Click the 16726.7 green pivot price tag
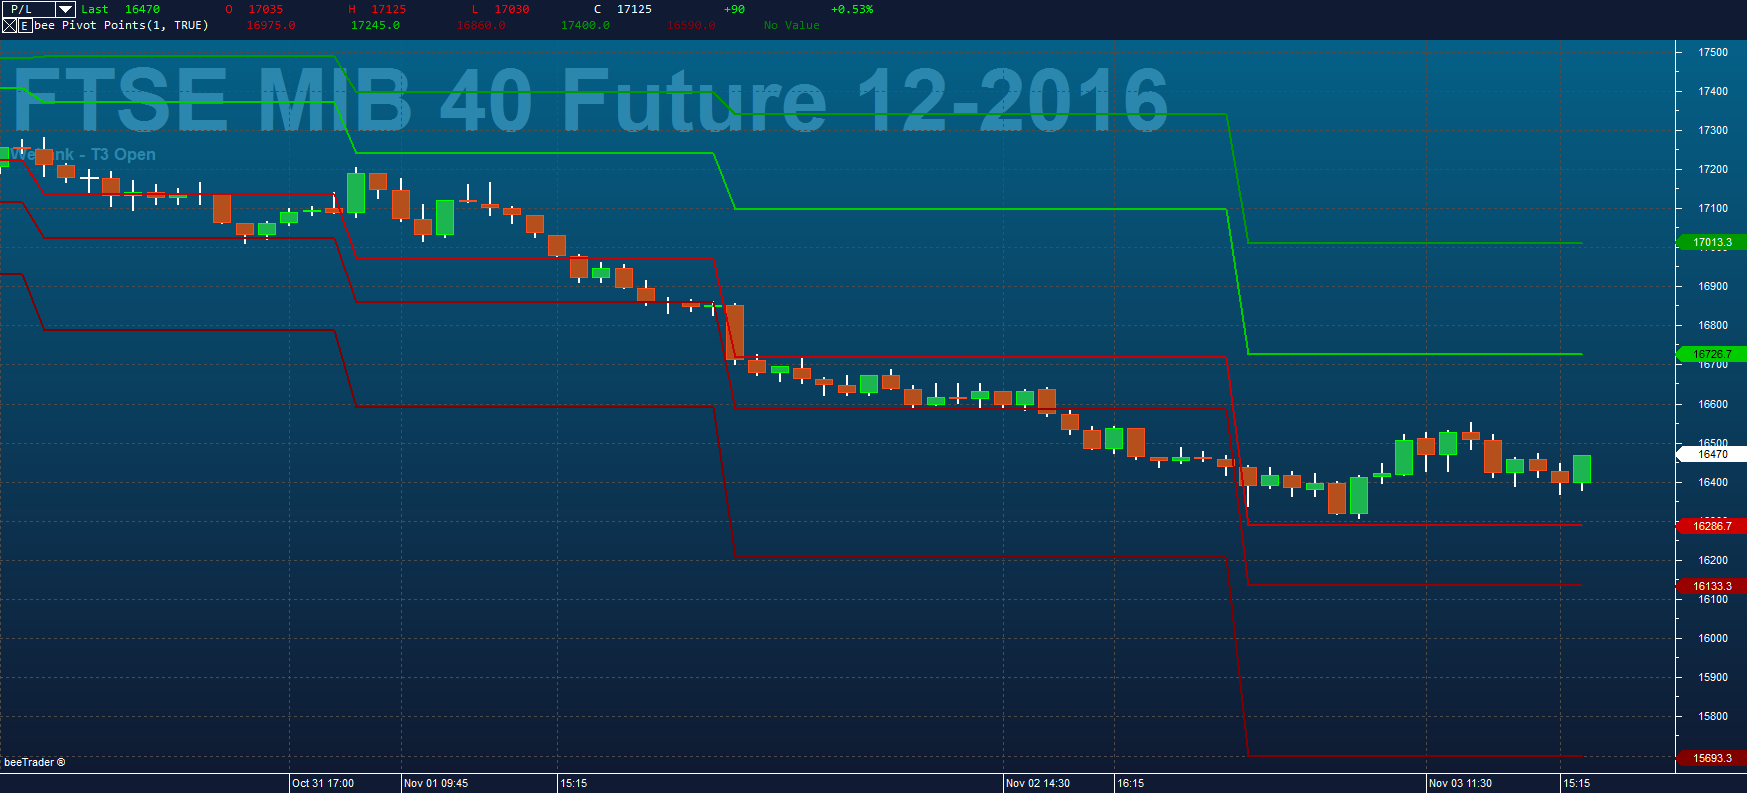The image size is (1747, 793). tap(1711, 354)
